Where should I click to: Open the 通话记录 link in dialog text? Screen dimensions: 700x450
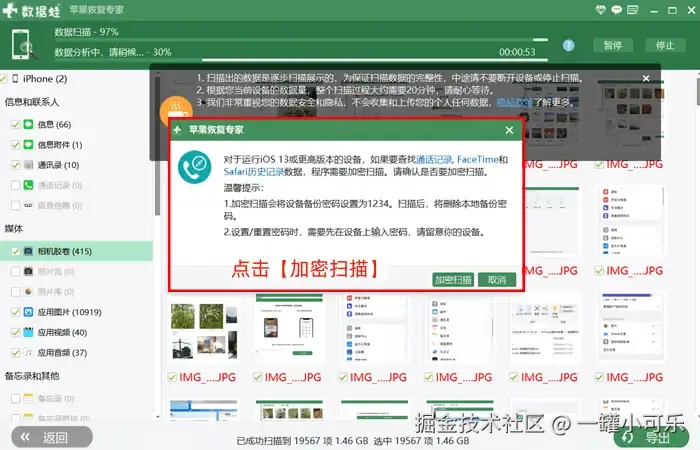[434, 159]
